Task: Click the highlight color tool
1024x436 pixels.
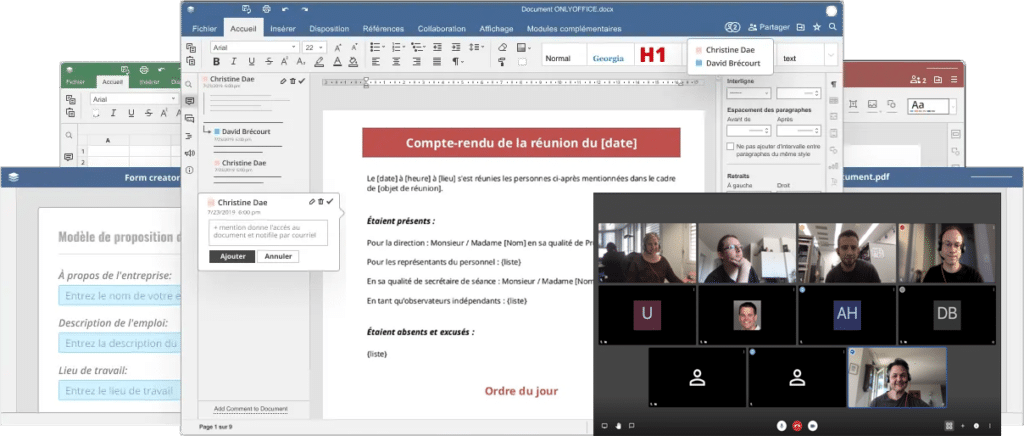Action: [x=319, y=62]
